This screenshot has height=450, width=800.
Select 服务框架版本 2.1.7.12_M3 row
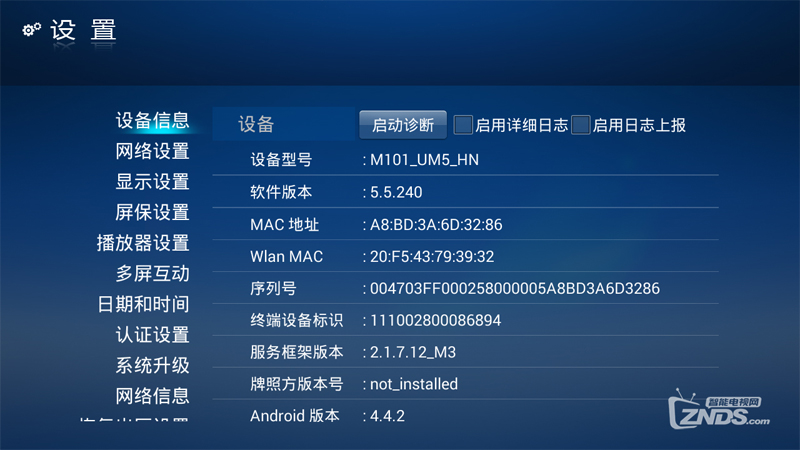465,352
